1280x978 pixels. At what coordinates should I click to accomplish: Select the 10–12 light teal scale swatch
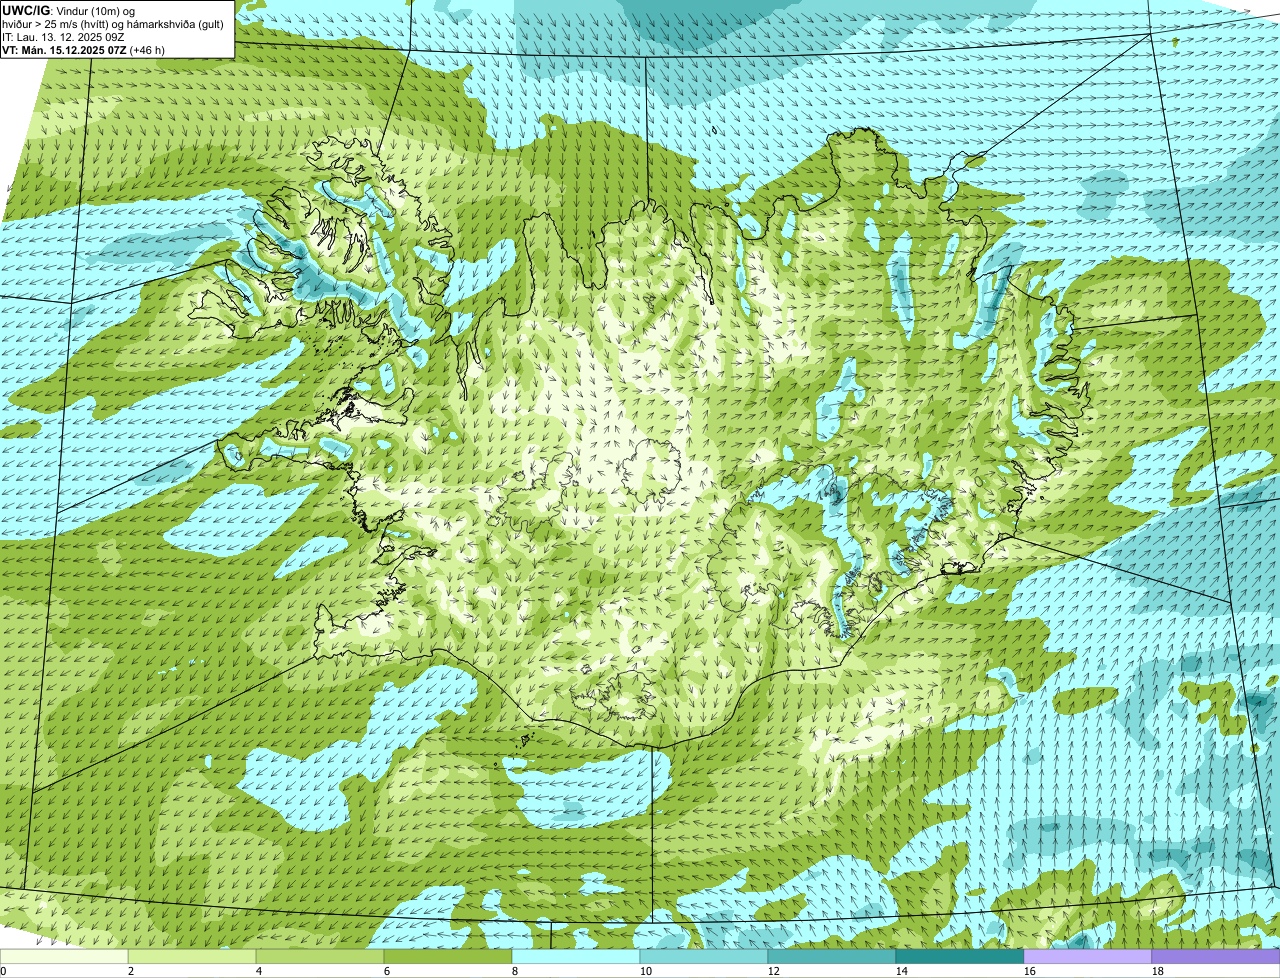[704, 956]
